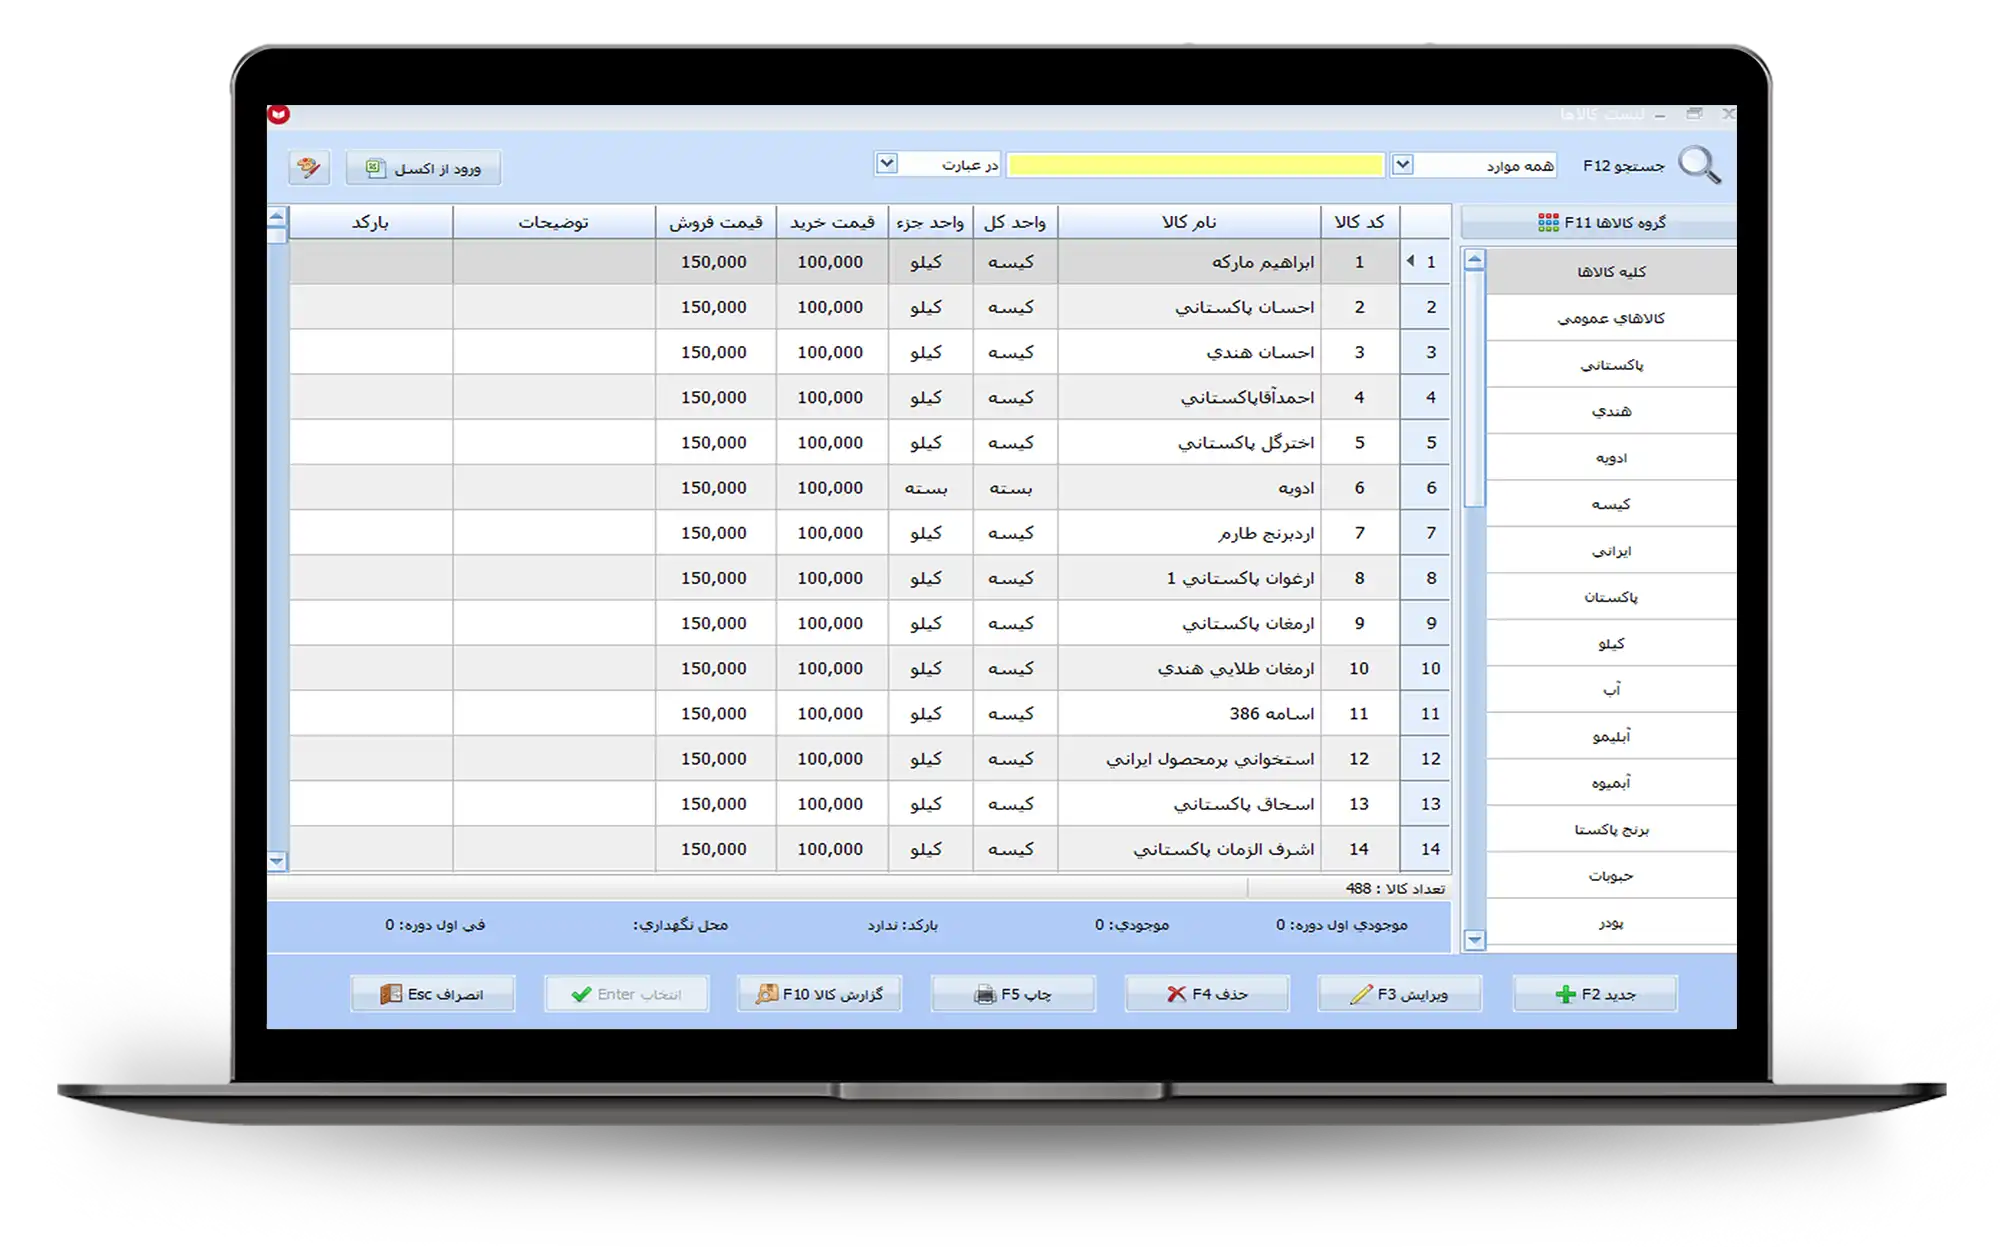2000x1247 pixels.
Task: Click groups list scroll down arrow
Action: (1474, 939)
